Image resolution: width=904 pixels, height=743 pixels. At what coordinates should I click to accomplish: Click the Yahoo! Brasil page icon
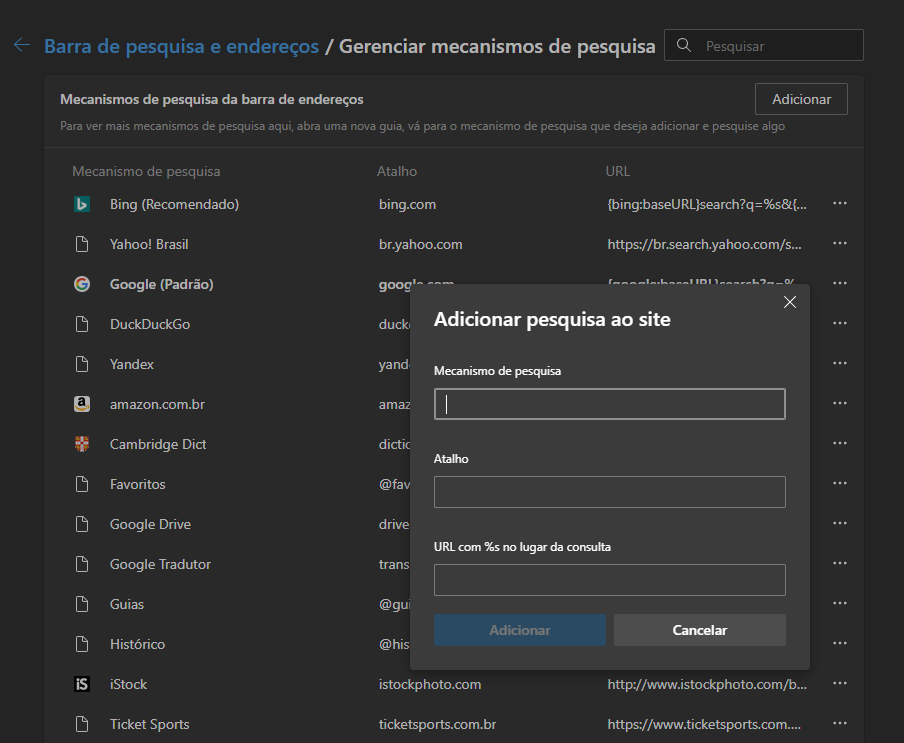[82, 244]
